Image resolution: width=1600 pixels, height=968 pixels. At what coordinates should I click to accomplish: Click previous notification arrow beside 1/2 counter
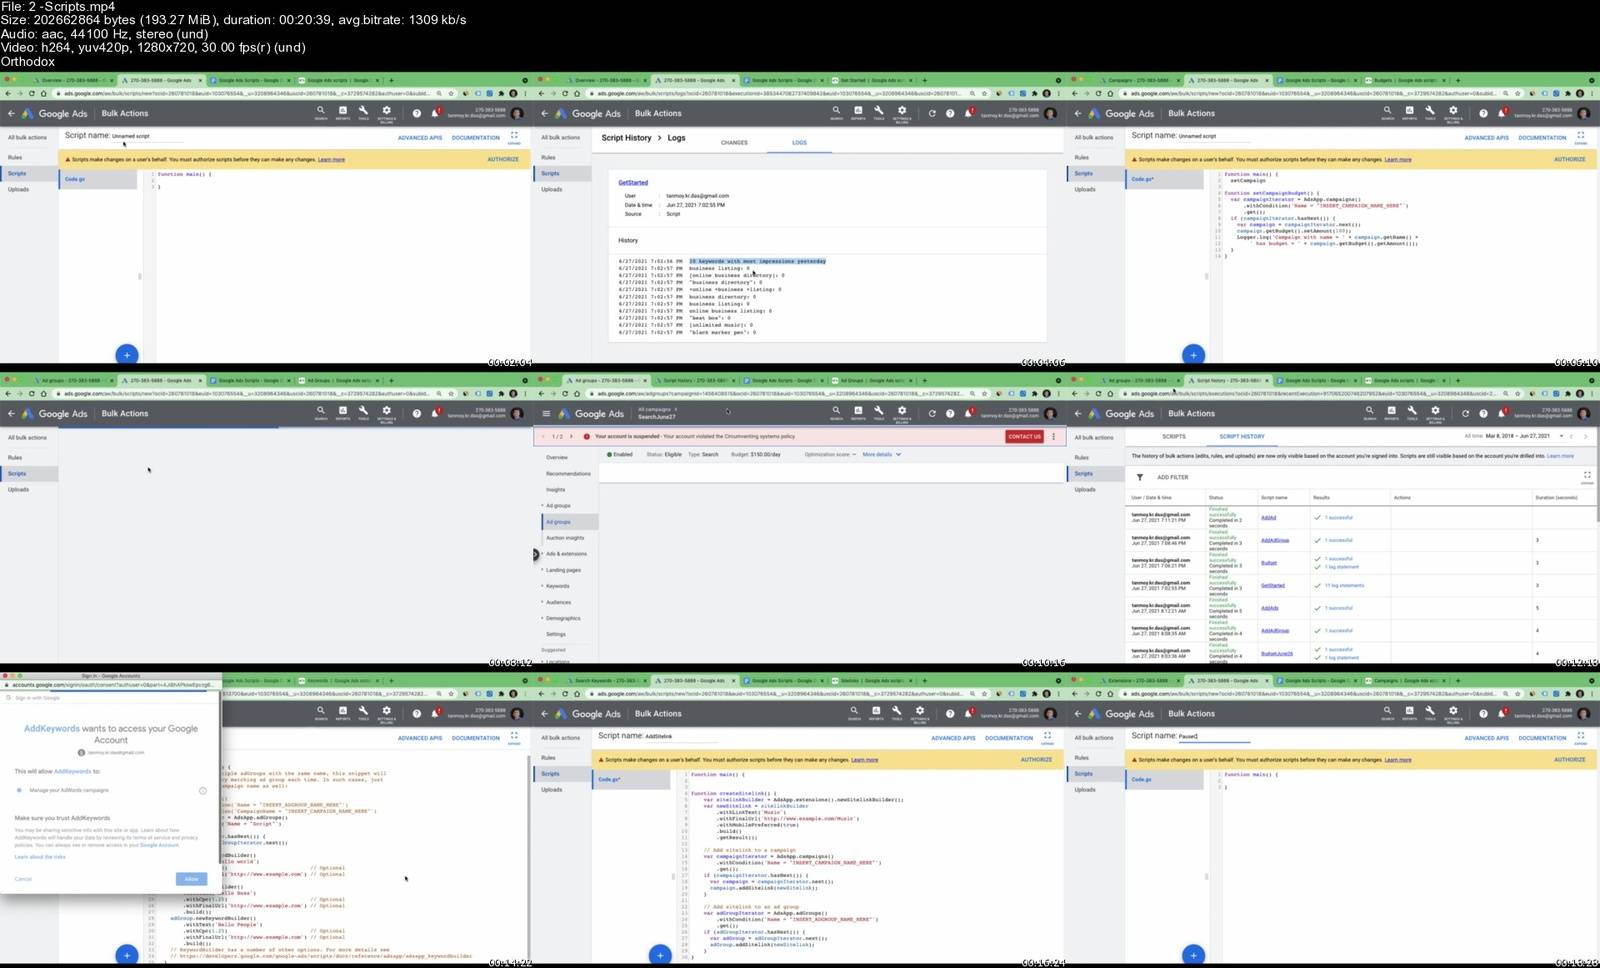543,436
